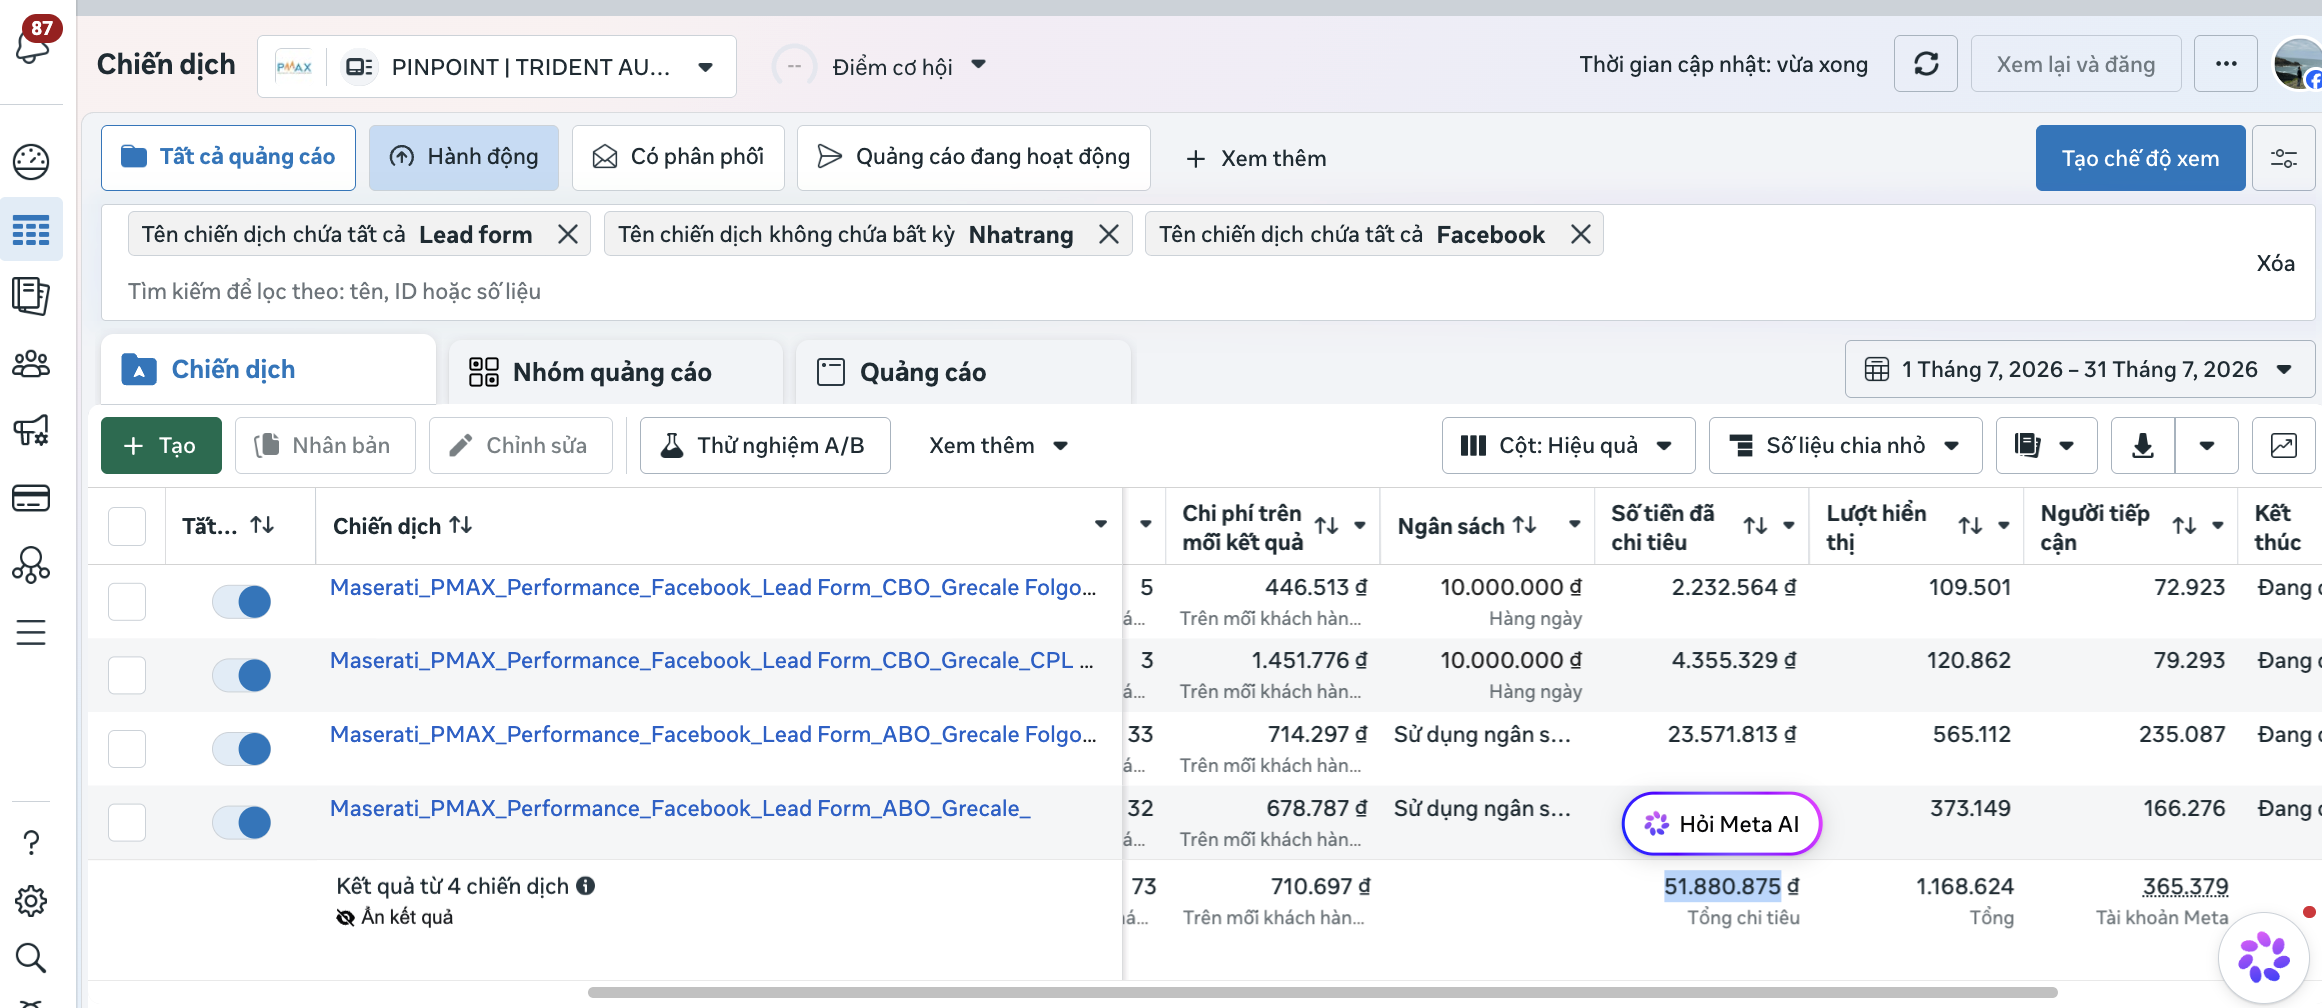The height and width of the screenshot is (1008, 2322).
Task: Open the Chiến dịch column header menu arrow
Action: coord(1101,525)
